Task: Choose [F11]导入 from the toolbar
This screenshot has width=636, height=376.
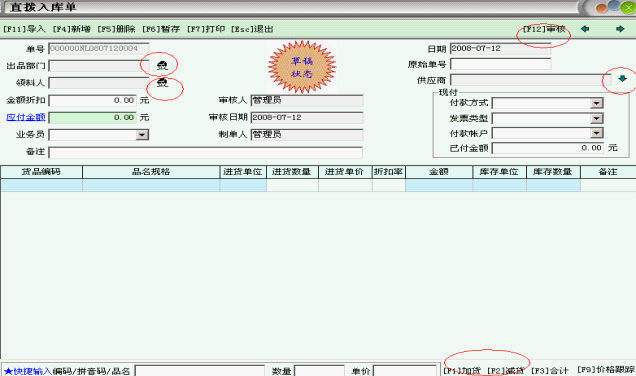Action: coord(24,29)
